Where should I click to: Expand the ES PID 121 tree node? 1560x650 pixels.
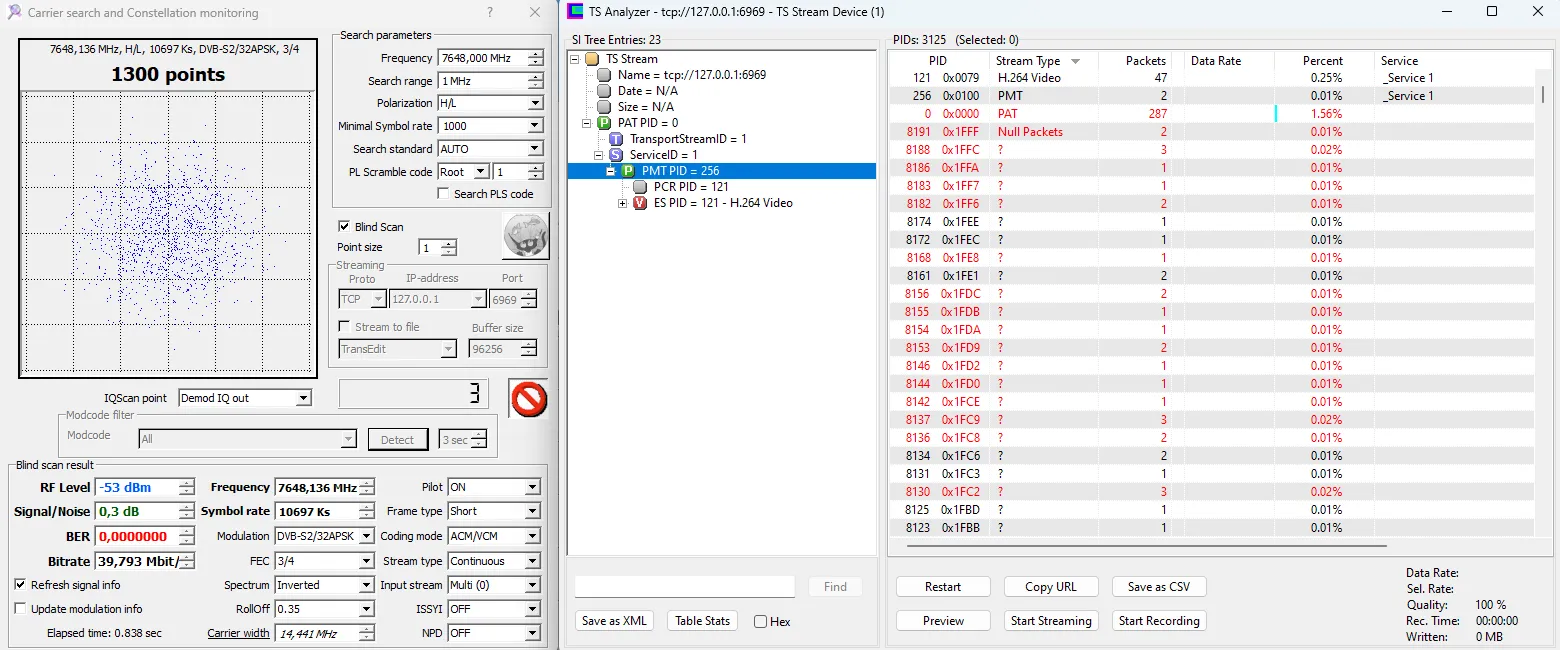click(623, 203)
